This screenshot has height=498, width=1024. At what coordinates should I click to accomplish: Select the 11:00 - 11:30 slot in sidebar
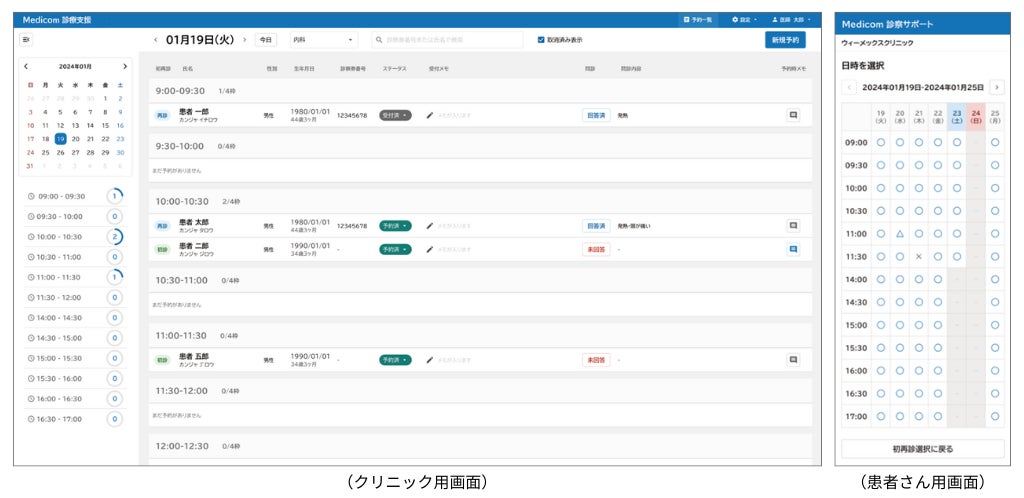tap(75, 277)
